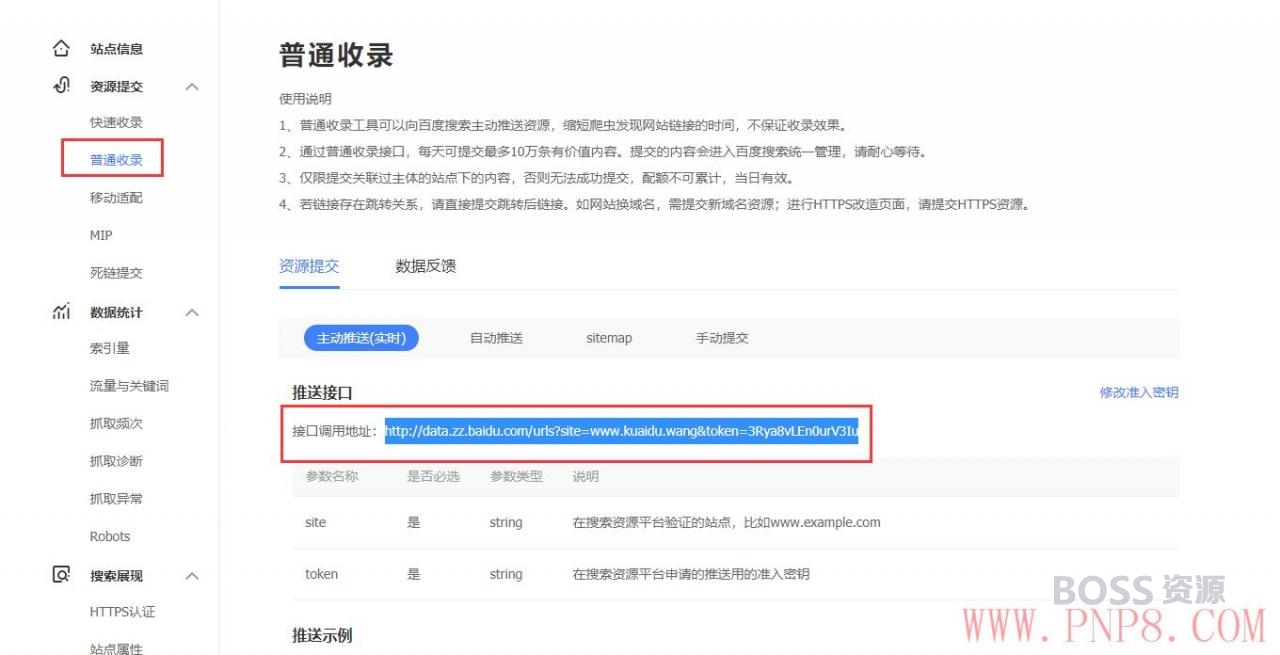This screenshot has width=1280, height=655.
Task: Click usage note 2 about 10万条
Action: 604,152
